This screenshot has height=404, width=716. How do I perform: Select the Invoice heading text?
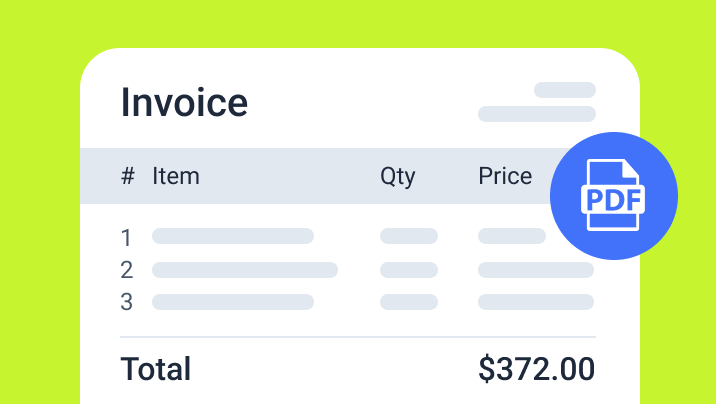[x=184, y=102]
